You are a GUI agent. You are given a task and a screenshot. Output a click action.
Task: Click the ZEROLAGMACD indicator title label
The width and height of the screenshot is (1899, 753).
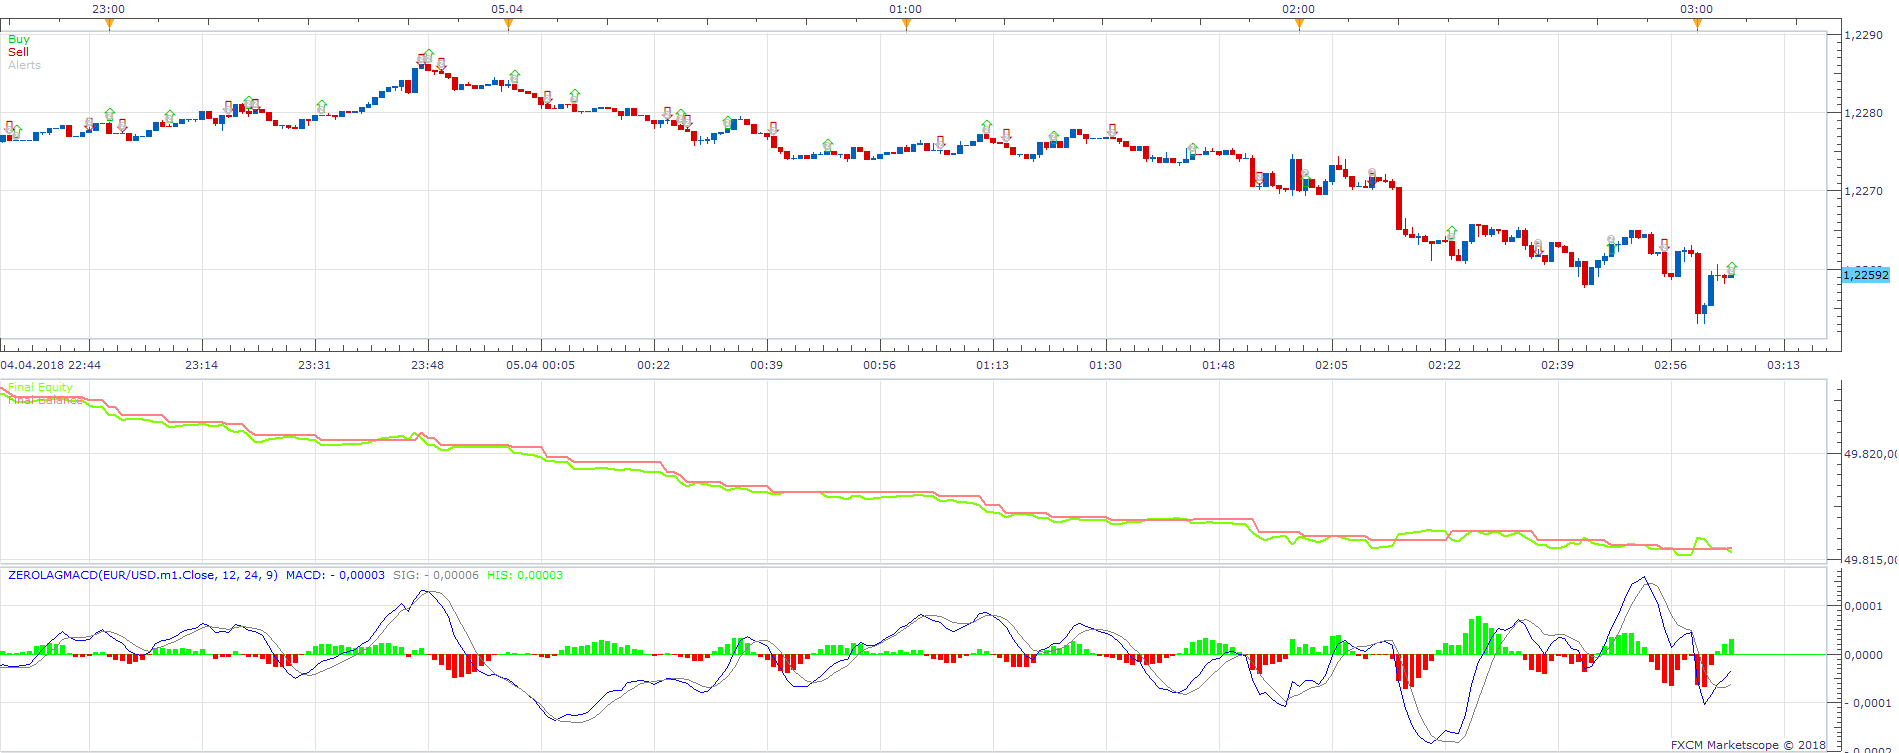pos(143,575)
